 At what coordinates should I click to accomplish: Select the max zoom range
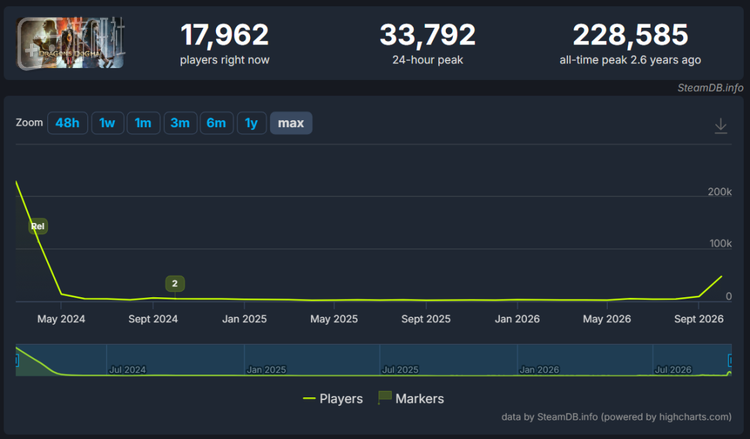click(x=291, y=123)
